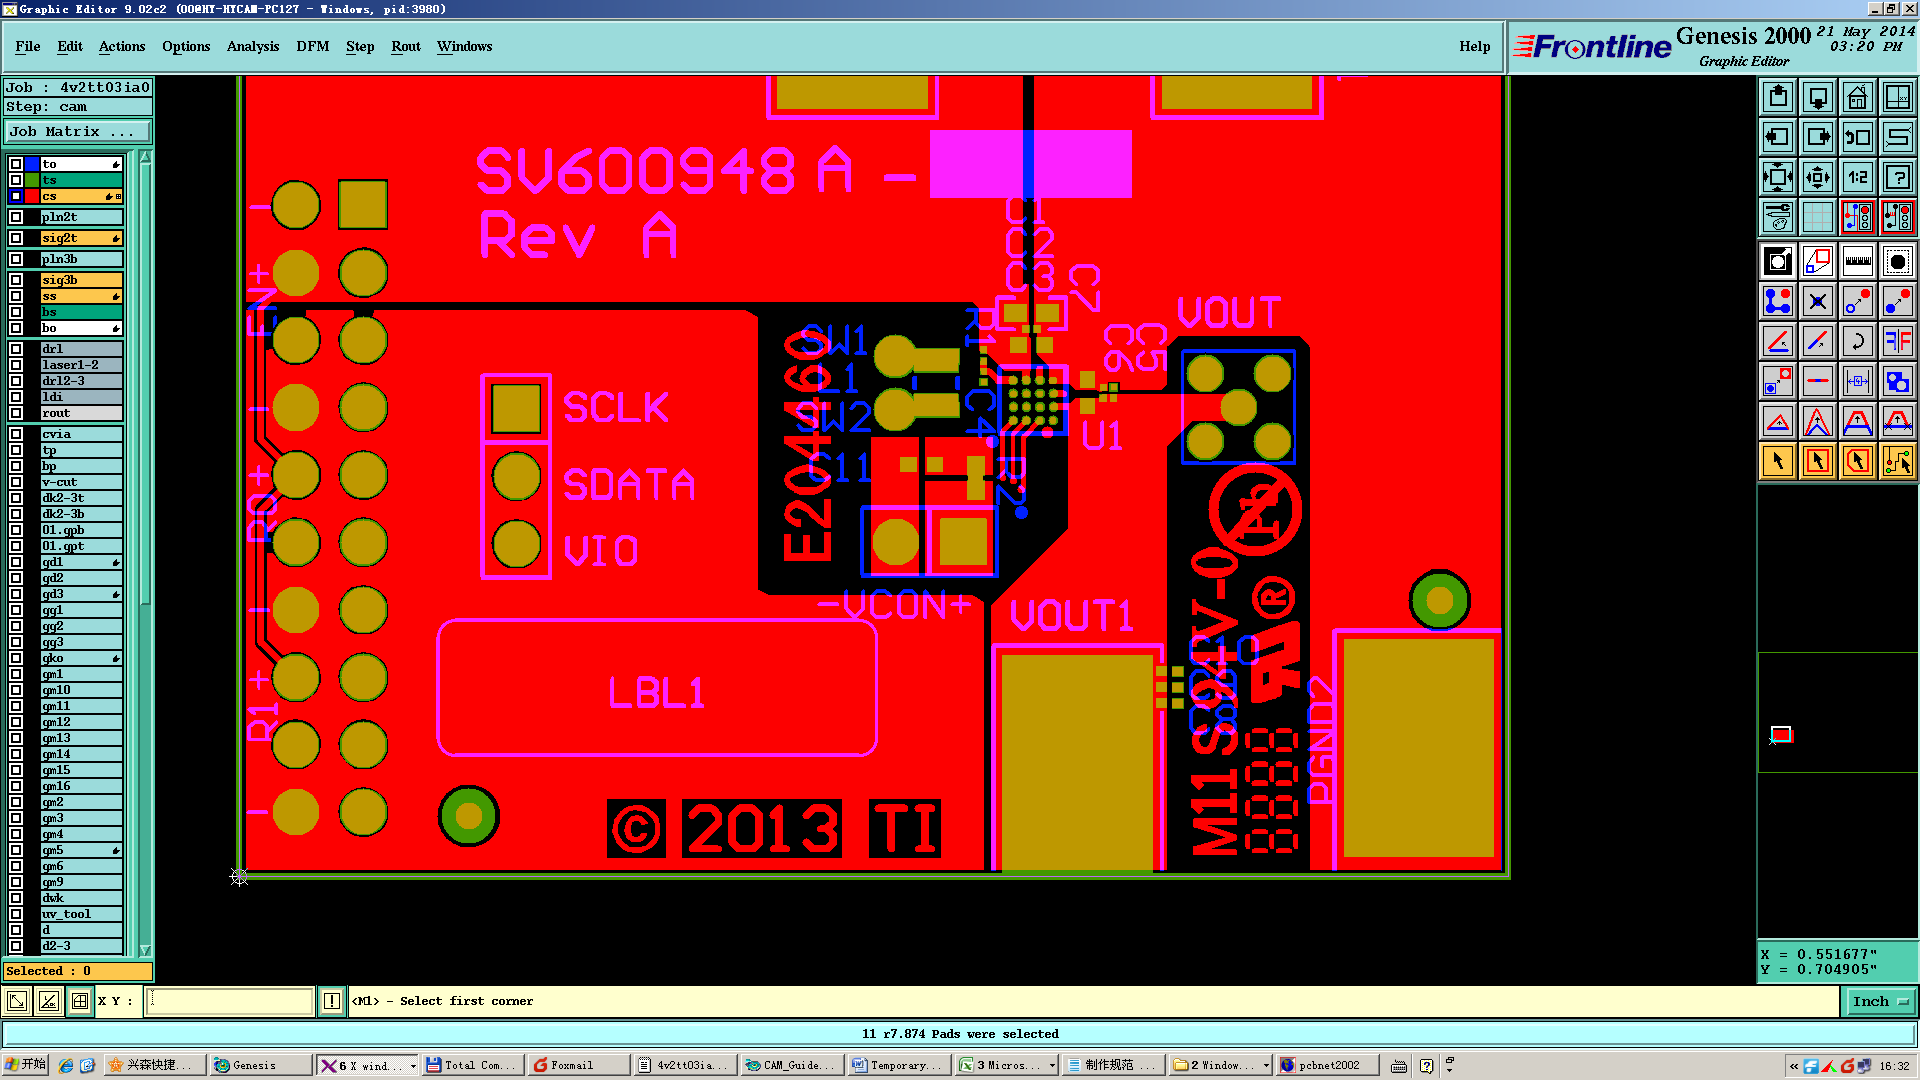Click the Help menu button
This screenshot has width=1920, height=1080.
[x=1474, y=46]
